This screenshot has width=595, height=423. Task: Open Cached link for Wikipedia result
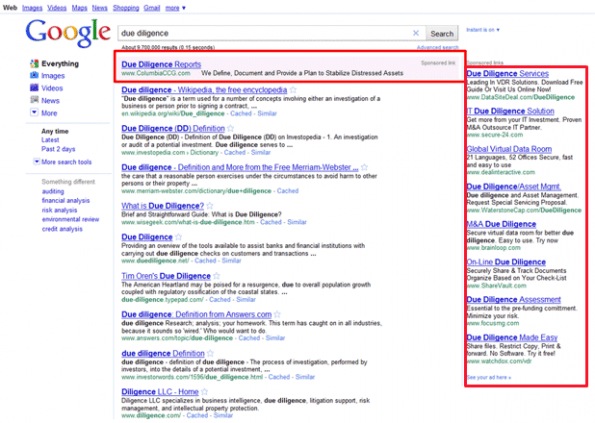tap(241, 113)
